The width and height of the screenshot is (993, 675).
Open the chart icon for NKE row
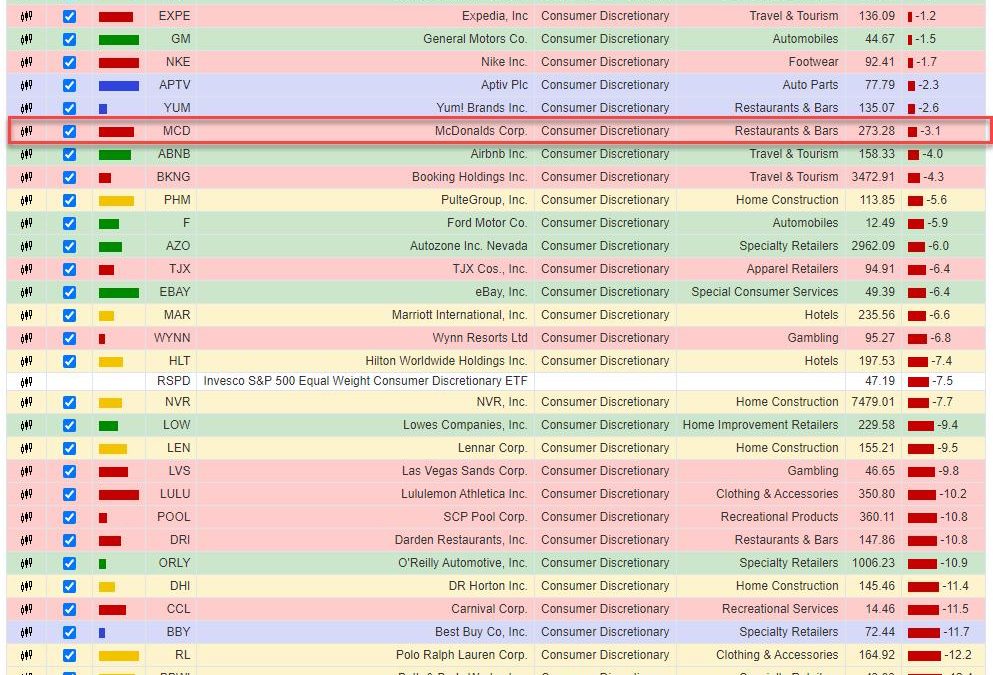(x=26, y=62)
